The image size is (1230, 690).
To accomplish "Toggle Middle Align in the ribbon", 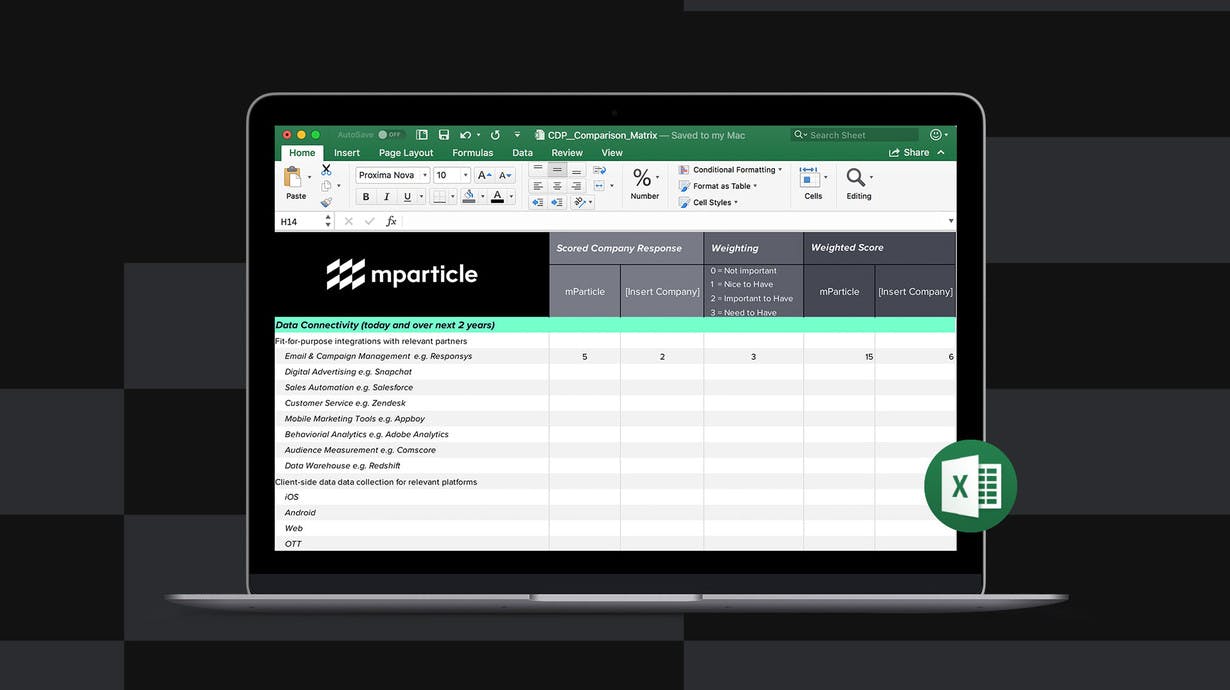I will tap(557, 170).
